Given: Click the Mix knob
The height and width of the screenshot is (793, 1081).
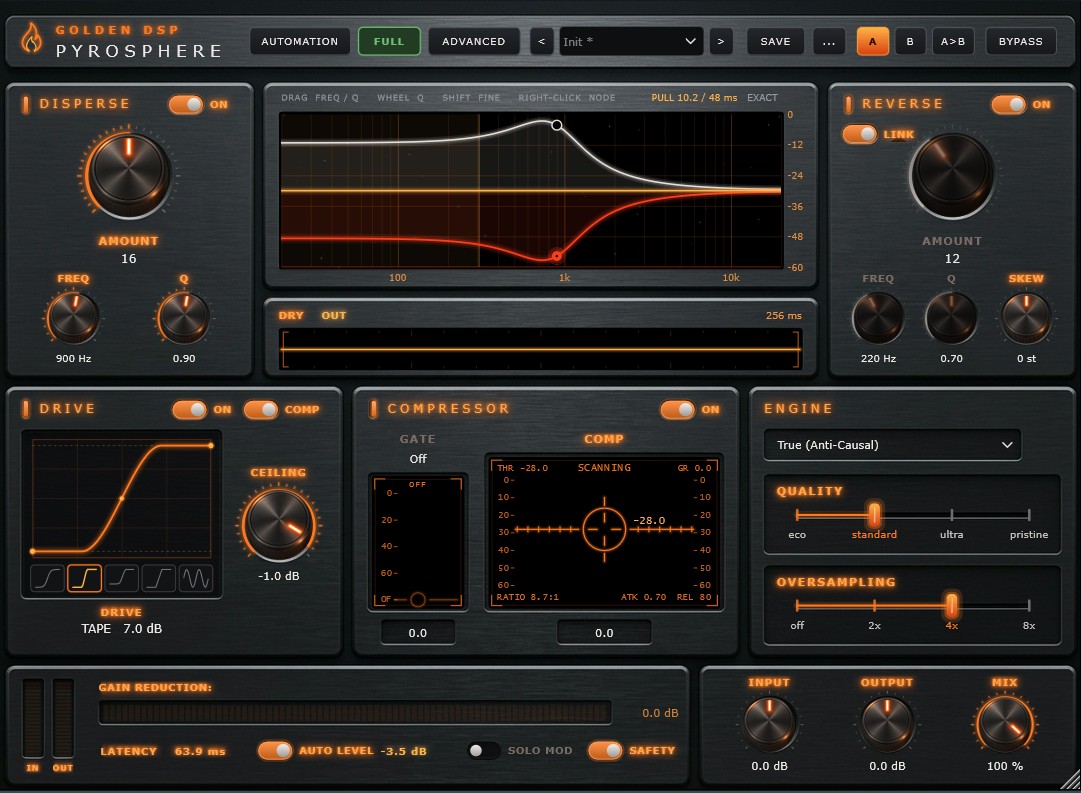Looking at the screenshot, I should click(1004, 723).
